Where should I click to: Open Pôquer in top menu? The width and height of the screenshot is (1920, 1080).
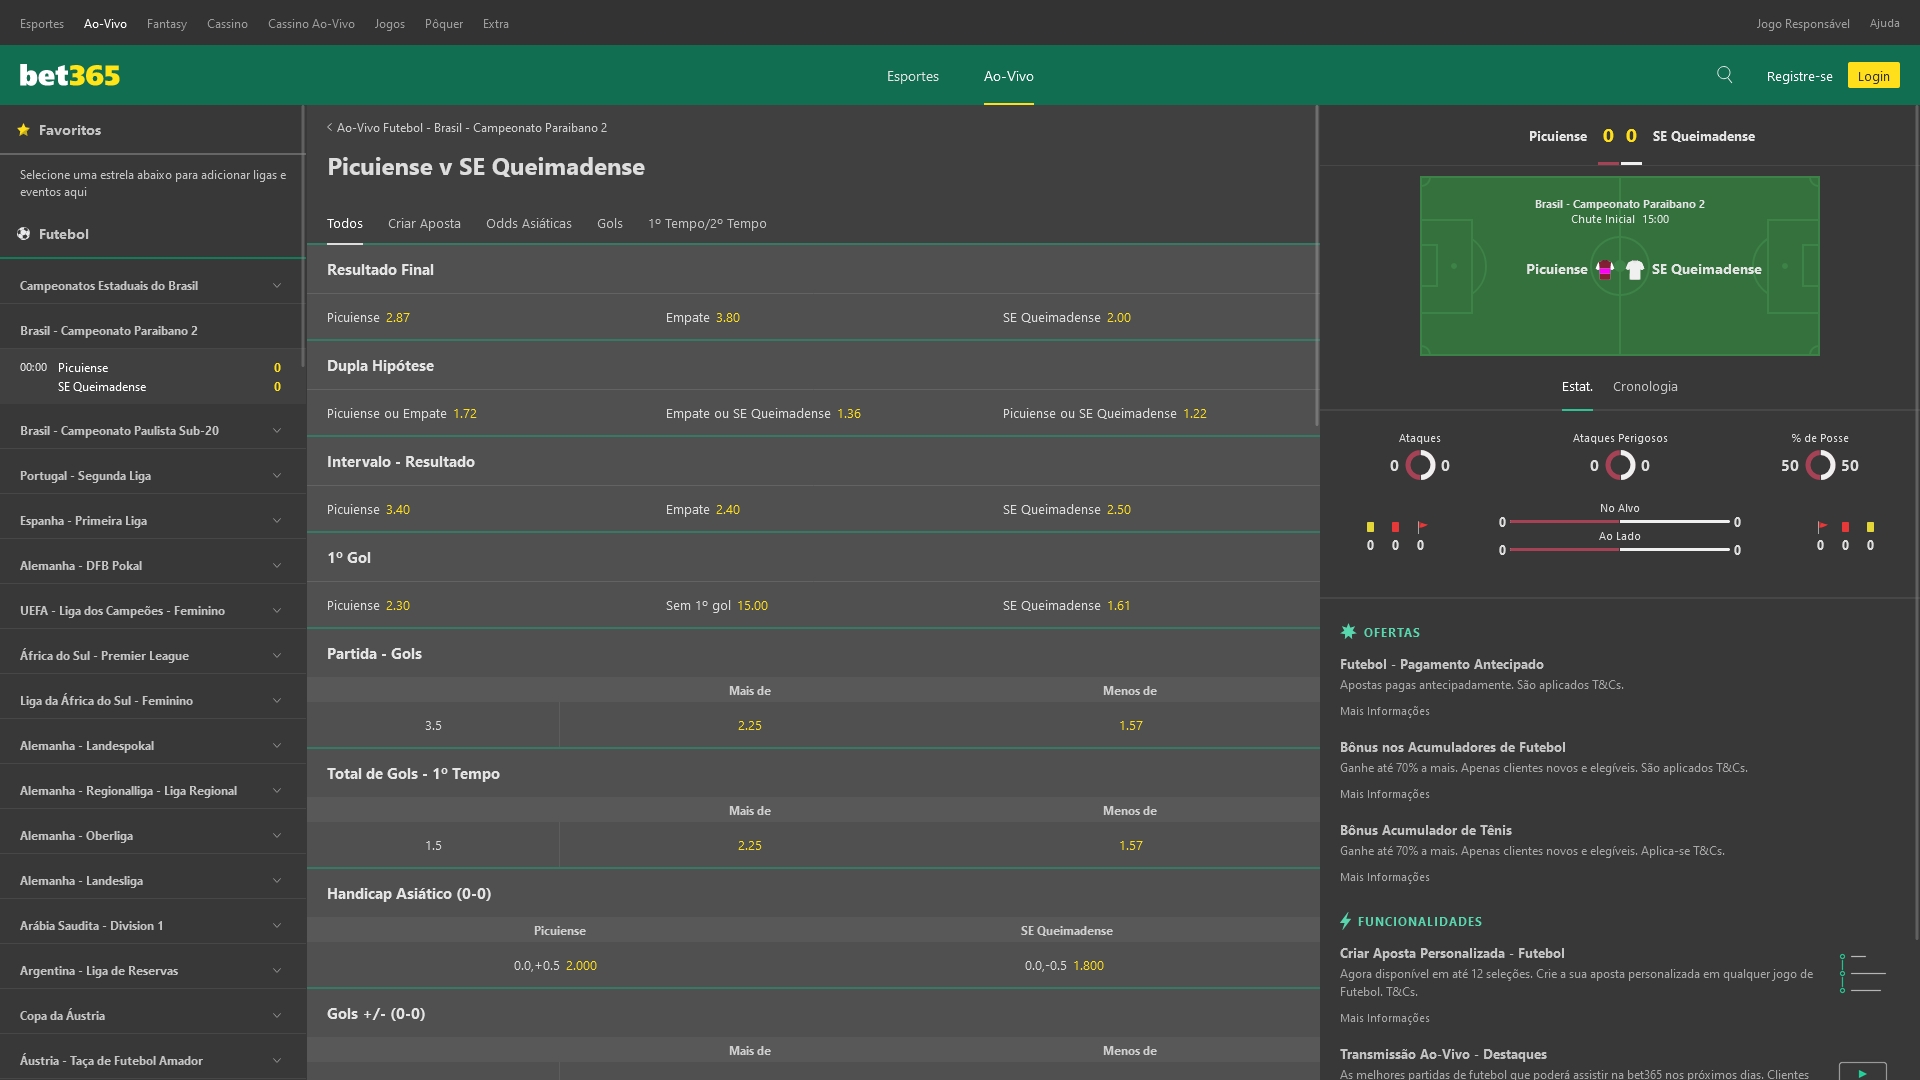(x=444, y=24)
